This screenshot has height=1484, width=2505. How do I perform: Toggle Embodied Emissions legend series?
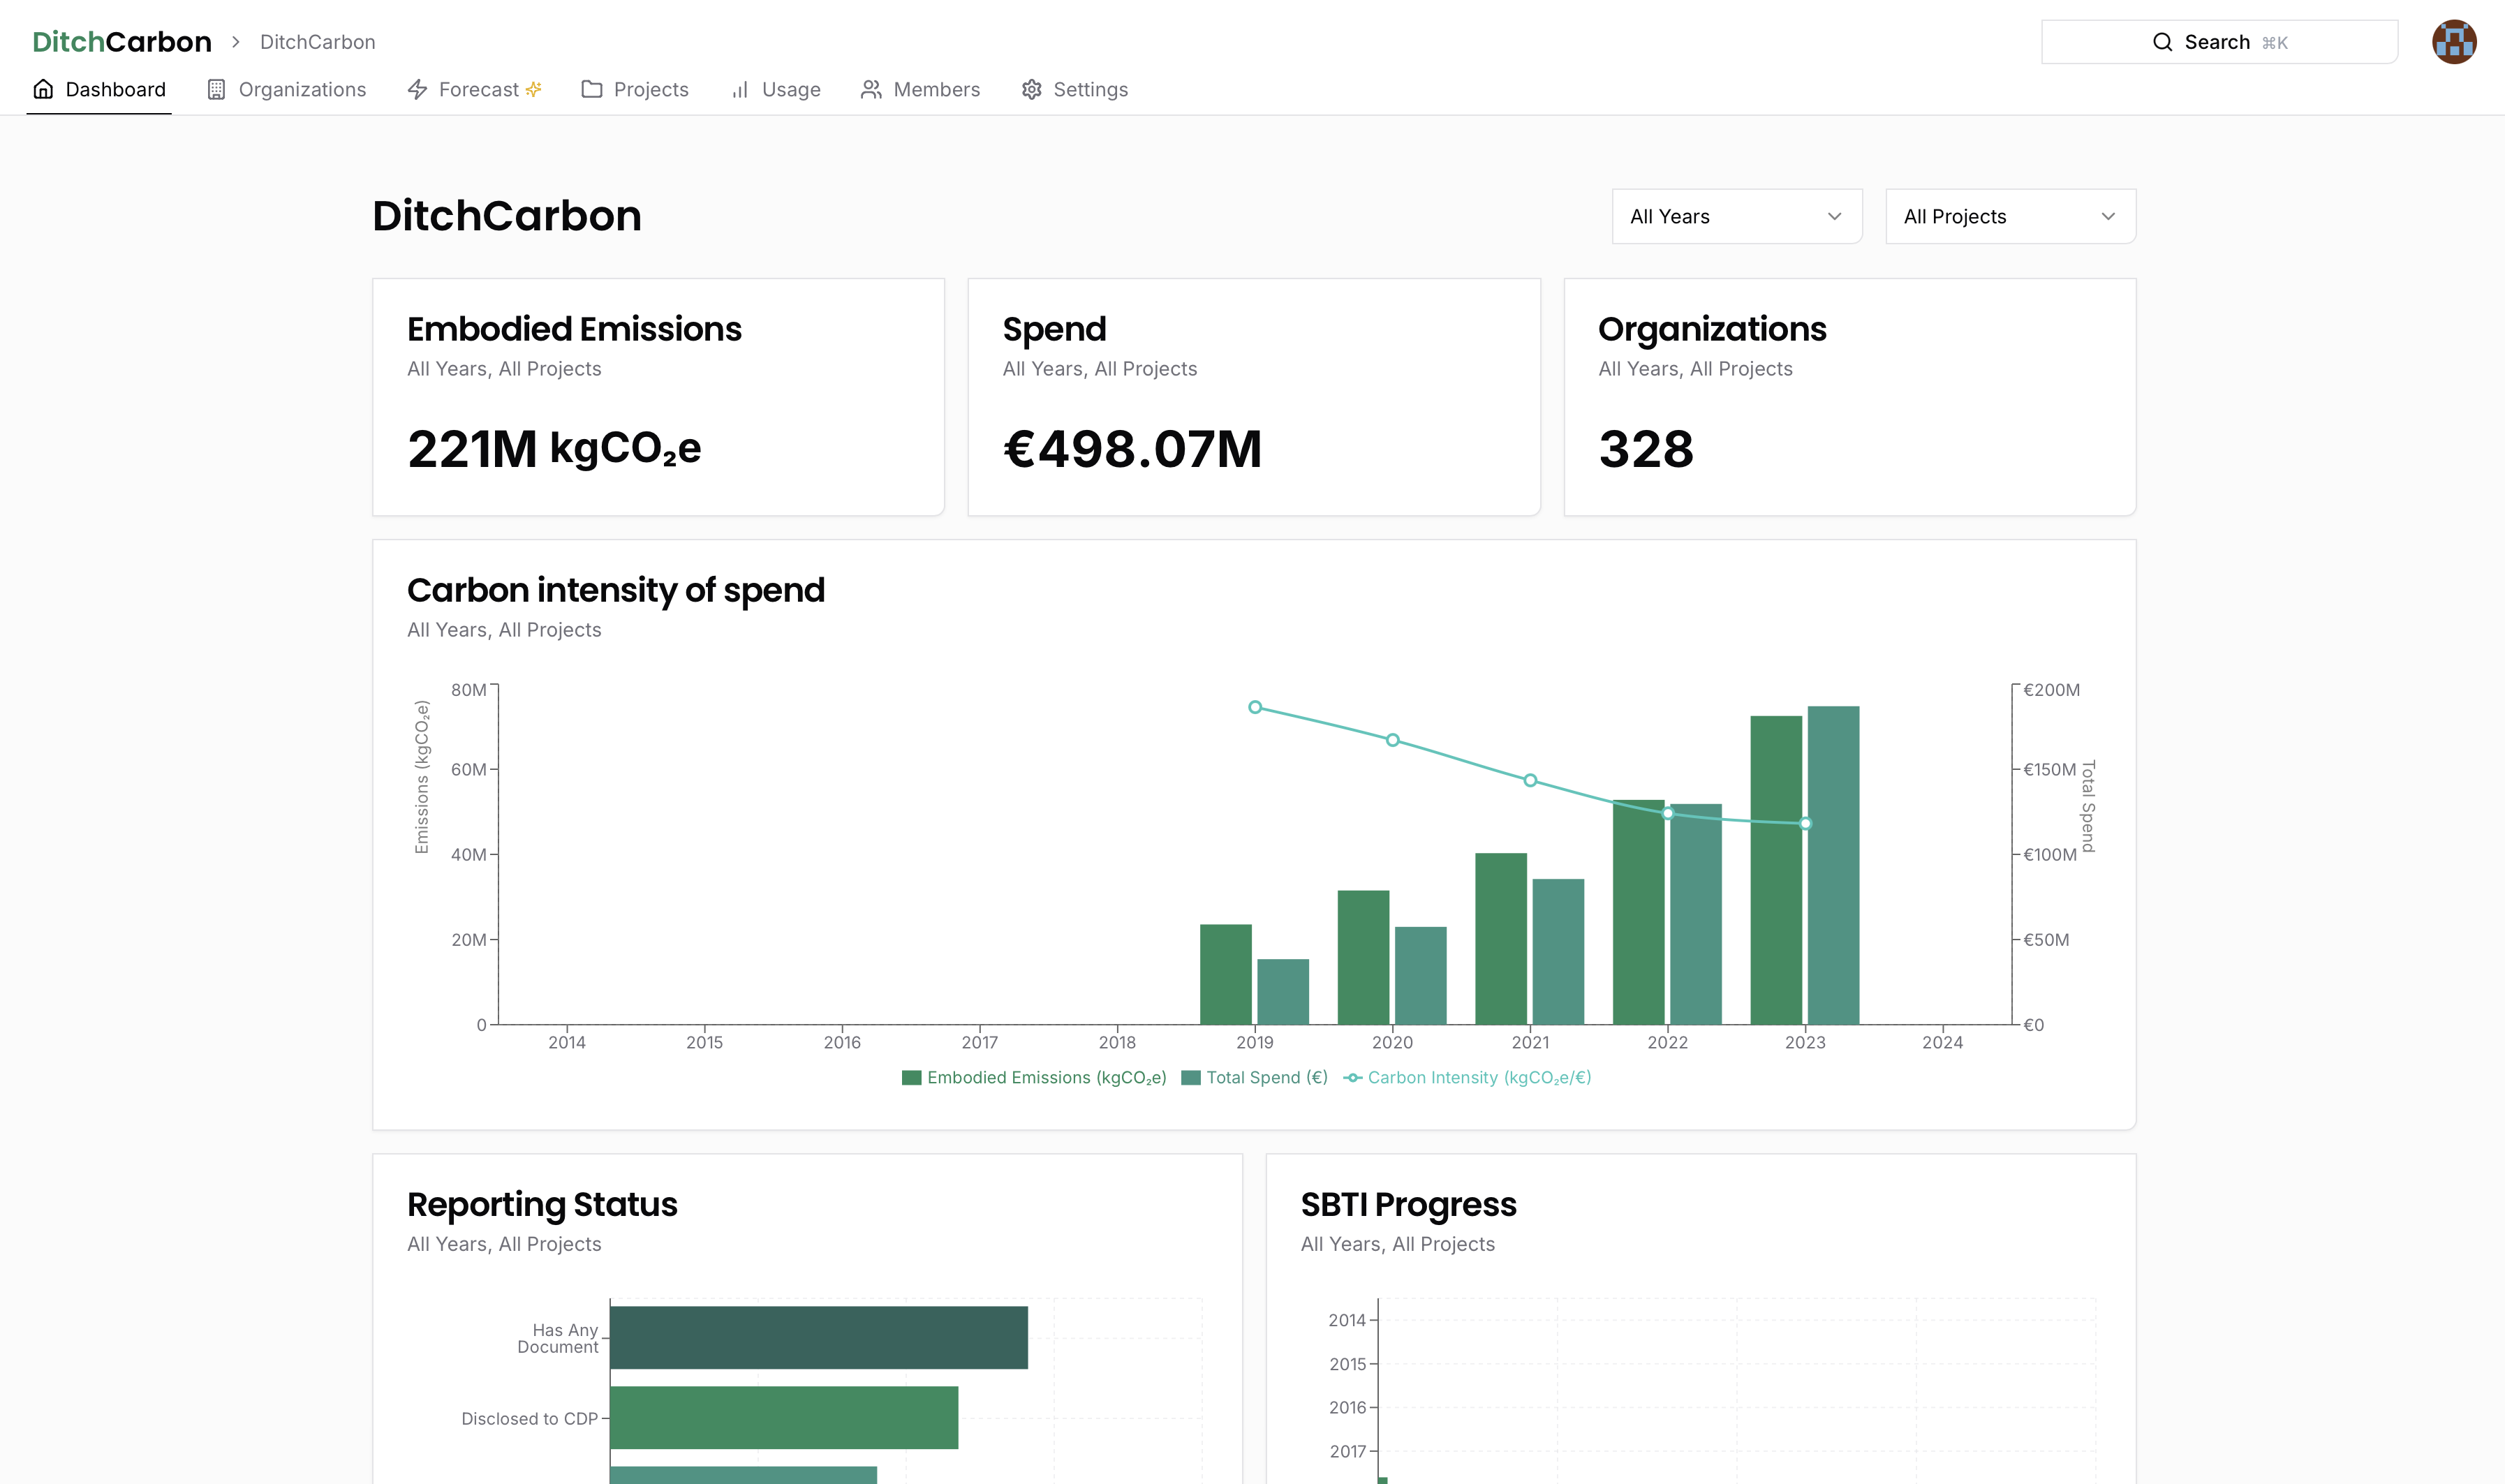coord(1034,1077)
